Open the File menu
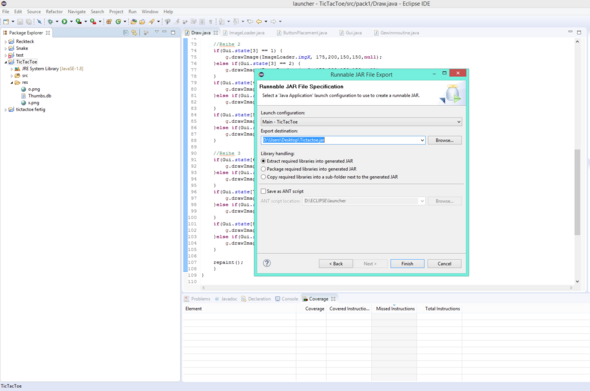This screenshot has width=590, height=391. 6,12
